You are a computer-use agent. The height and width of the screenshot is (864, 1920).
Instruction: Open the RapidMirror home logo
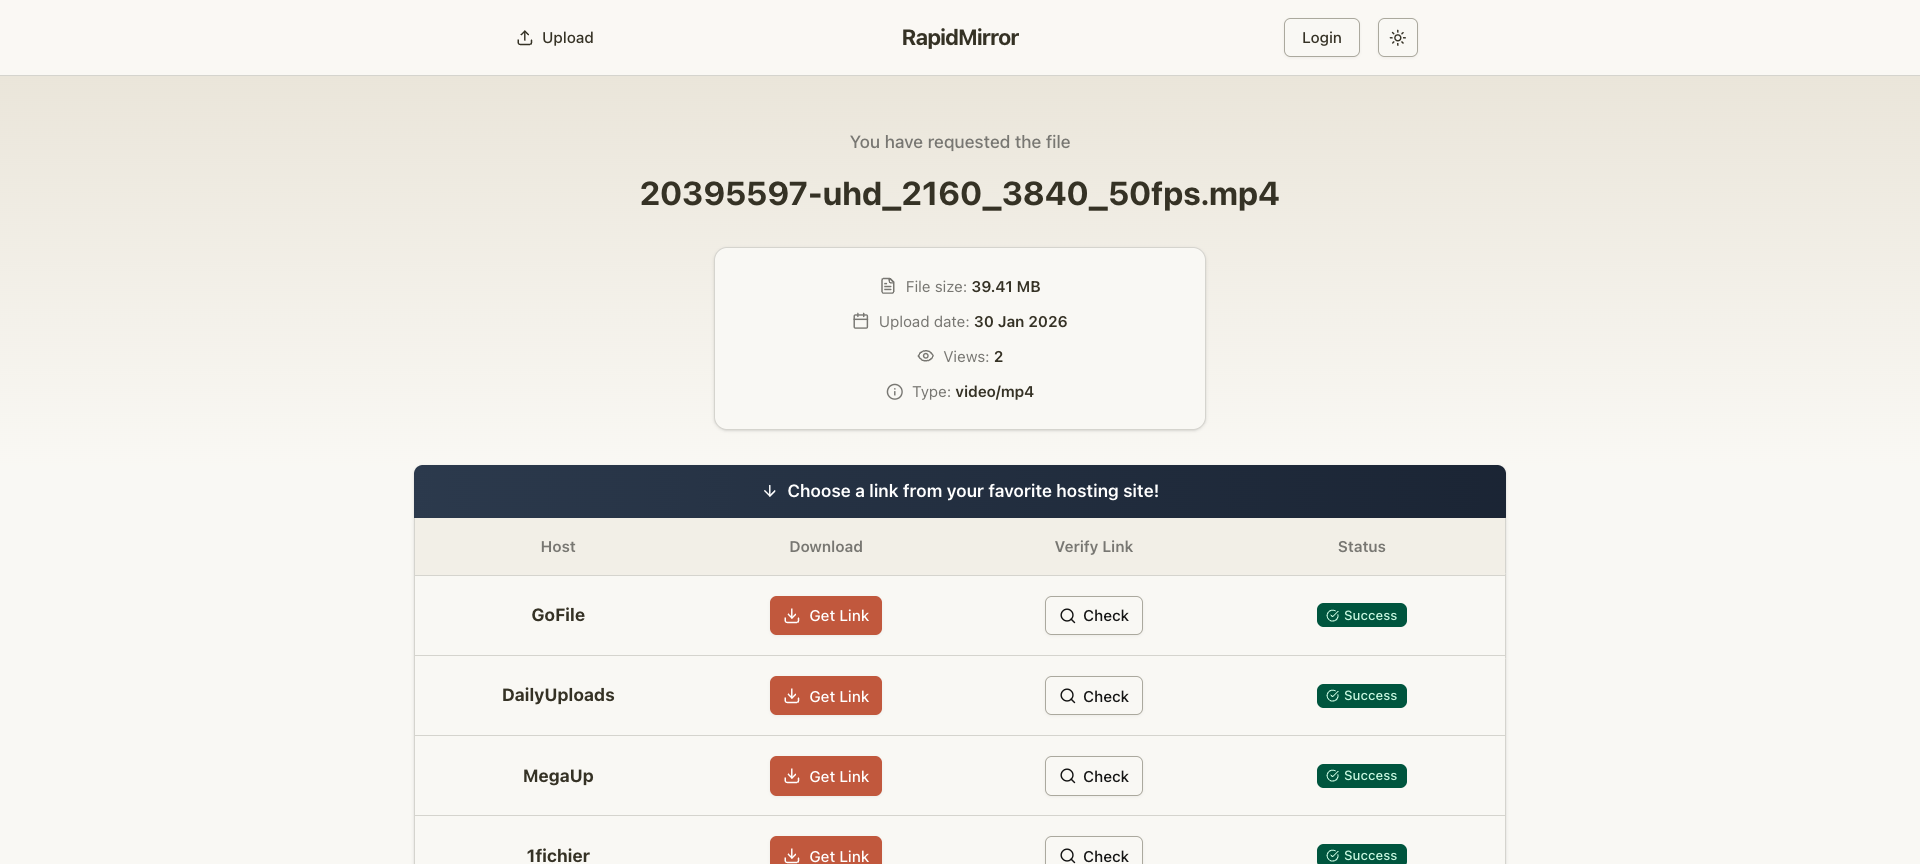[x=960, y=38]
